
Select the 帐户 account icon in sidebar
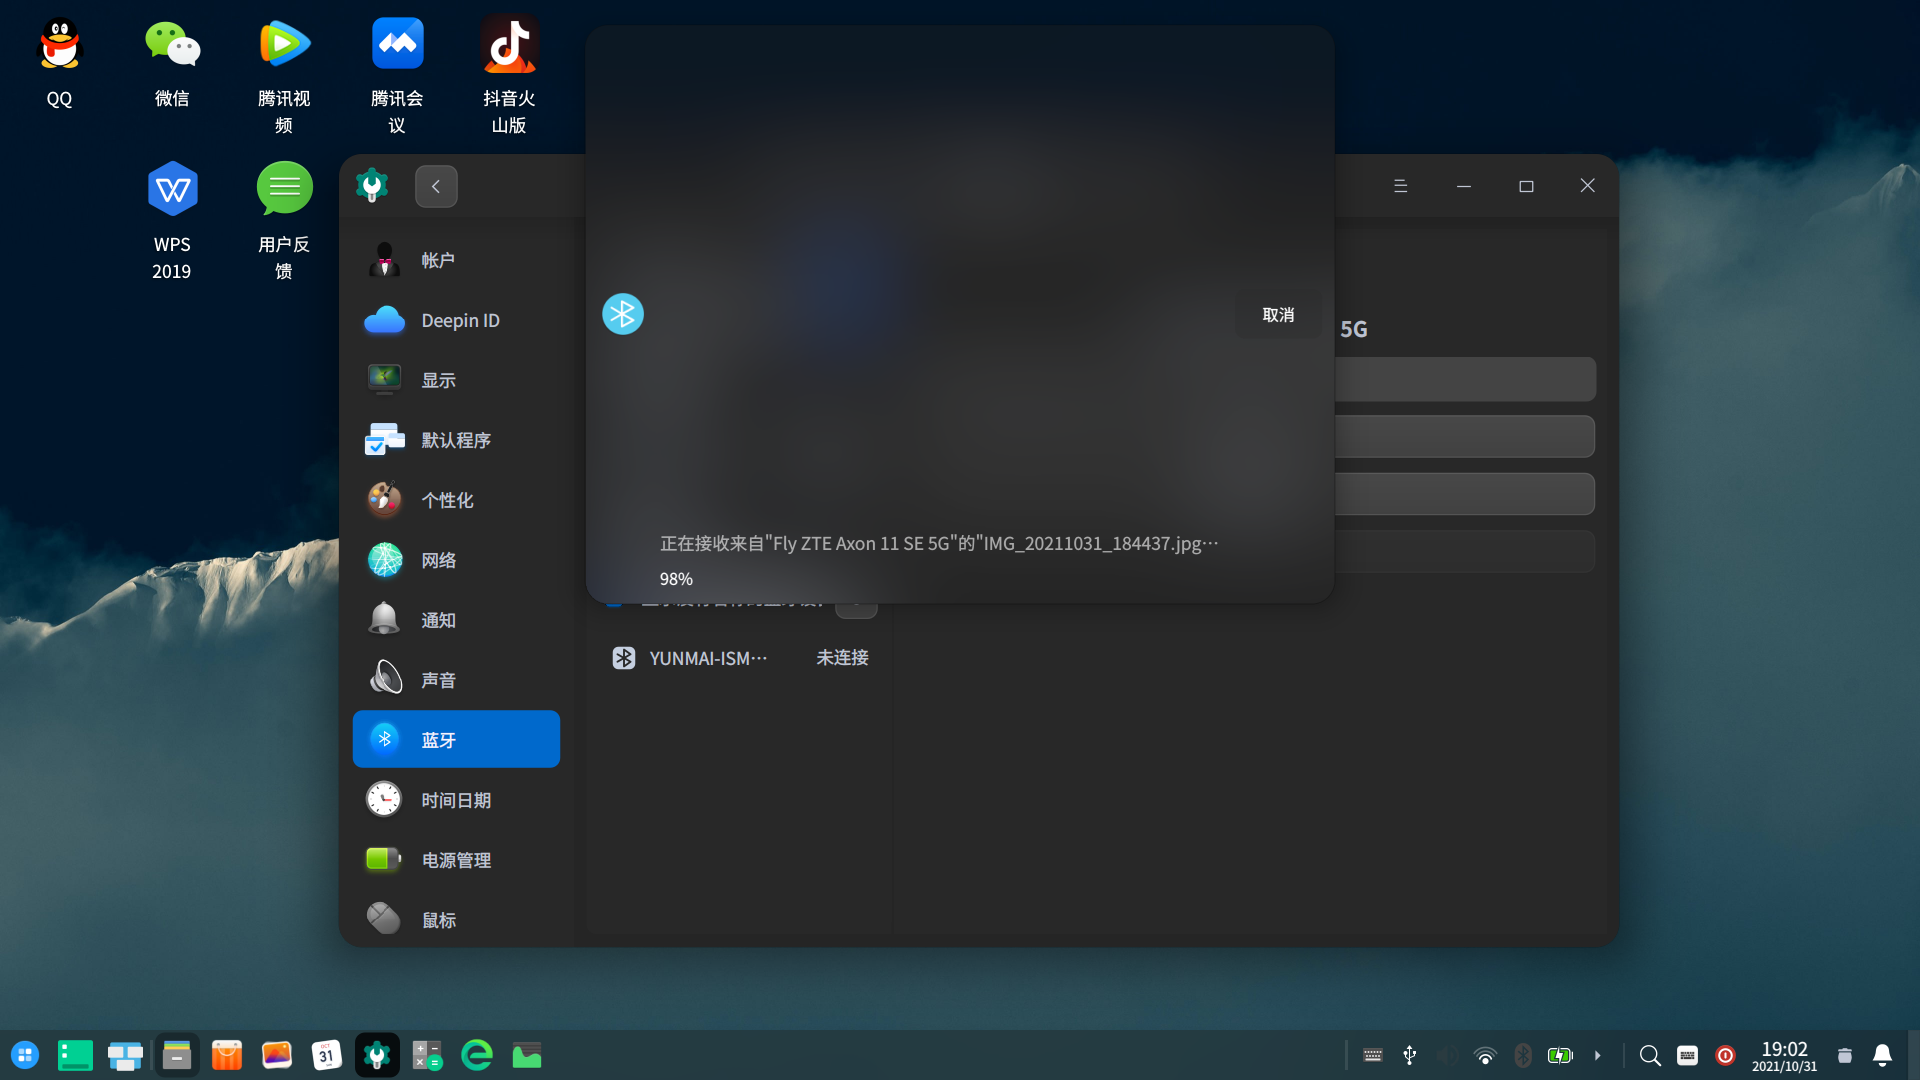(384, 260)
